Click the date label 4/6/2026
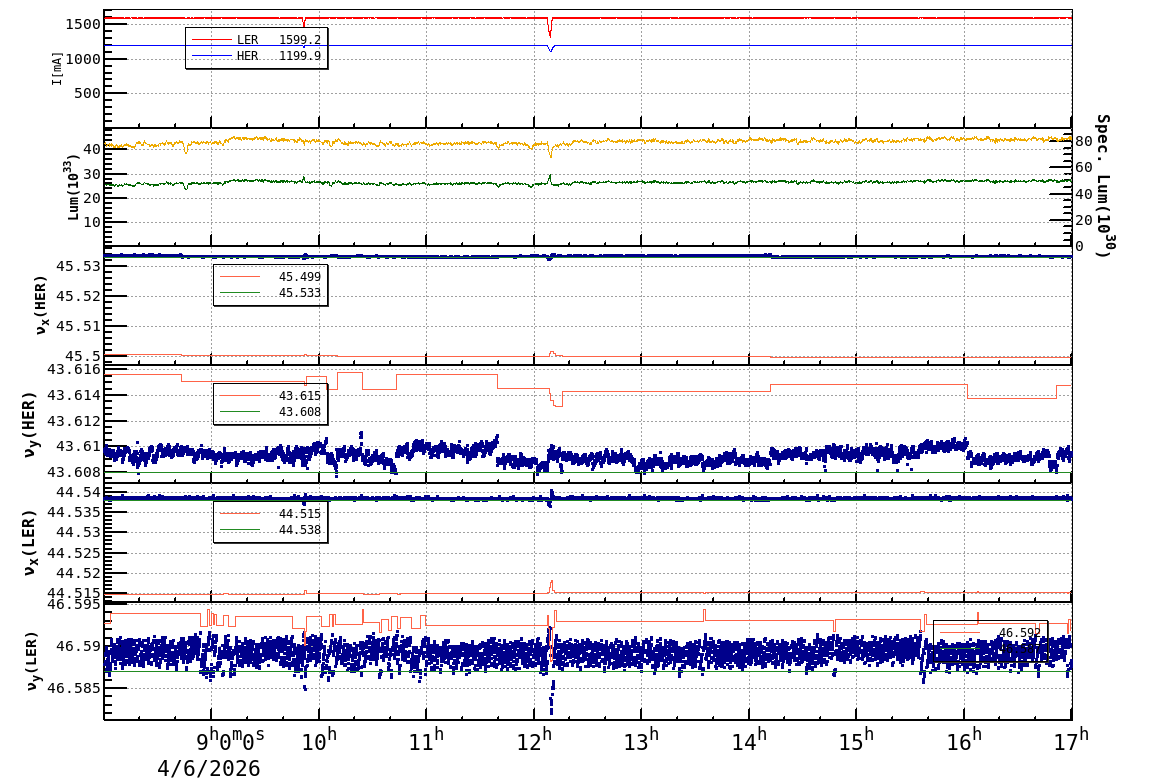The width and height of the screenshot is (1154, 782). pos(209,768)
